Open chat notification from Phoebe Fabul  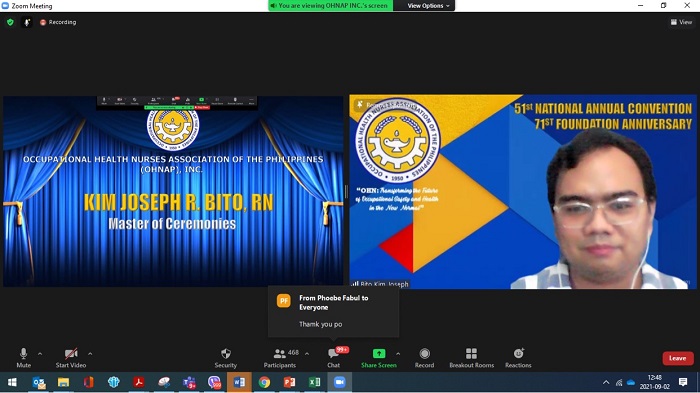point(333,311)
